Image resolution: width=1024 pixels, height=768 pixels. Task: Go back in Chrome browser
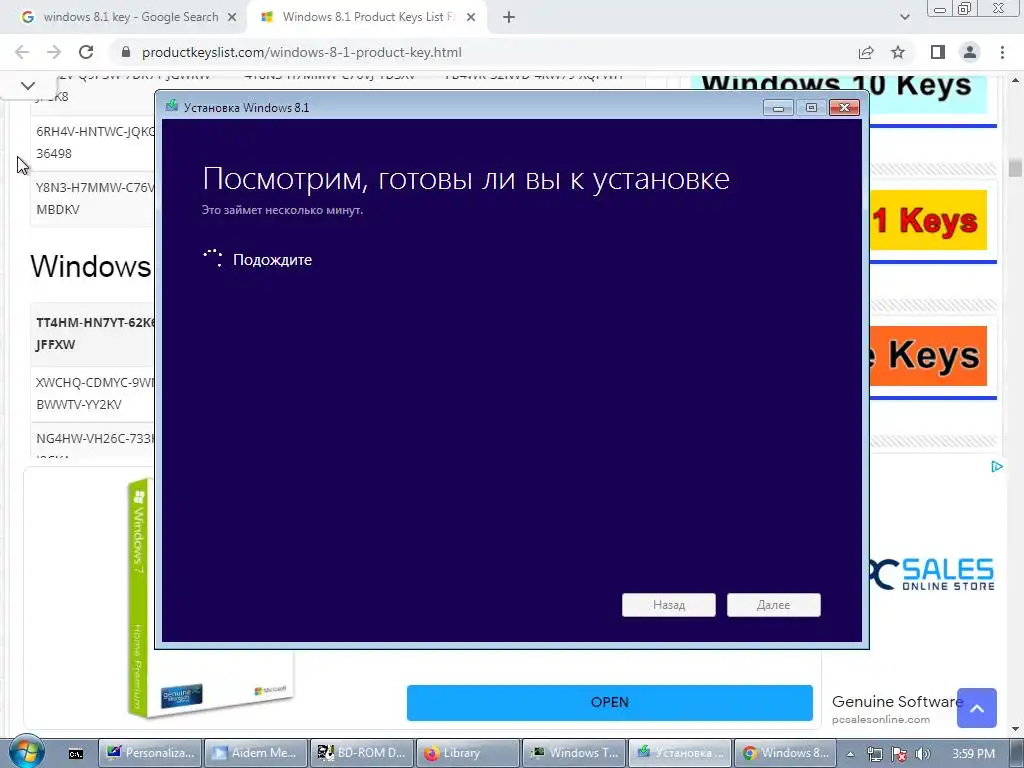pos(22,52)
